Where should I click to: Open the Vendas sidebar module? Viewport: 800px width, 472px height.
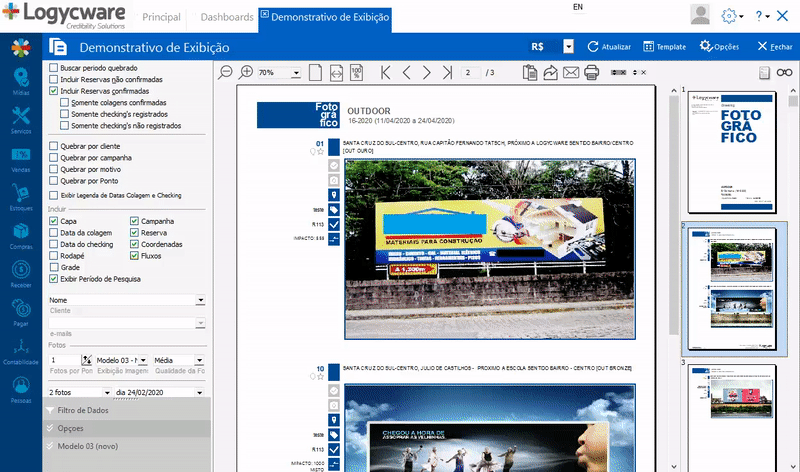19,161
